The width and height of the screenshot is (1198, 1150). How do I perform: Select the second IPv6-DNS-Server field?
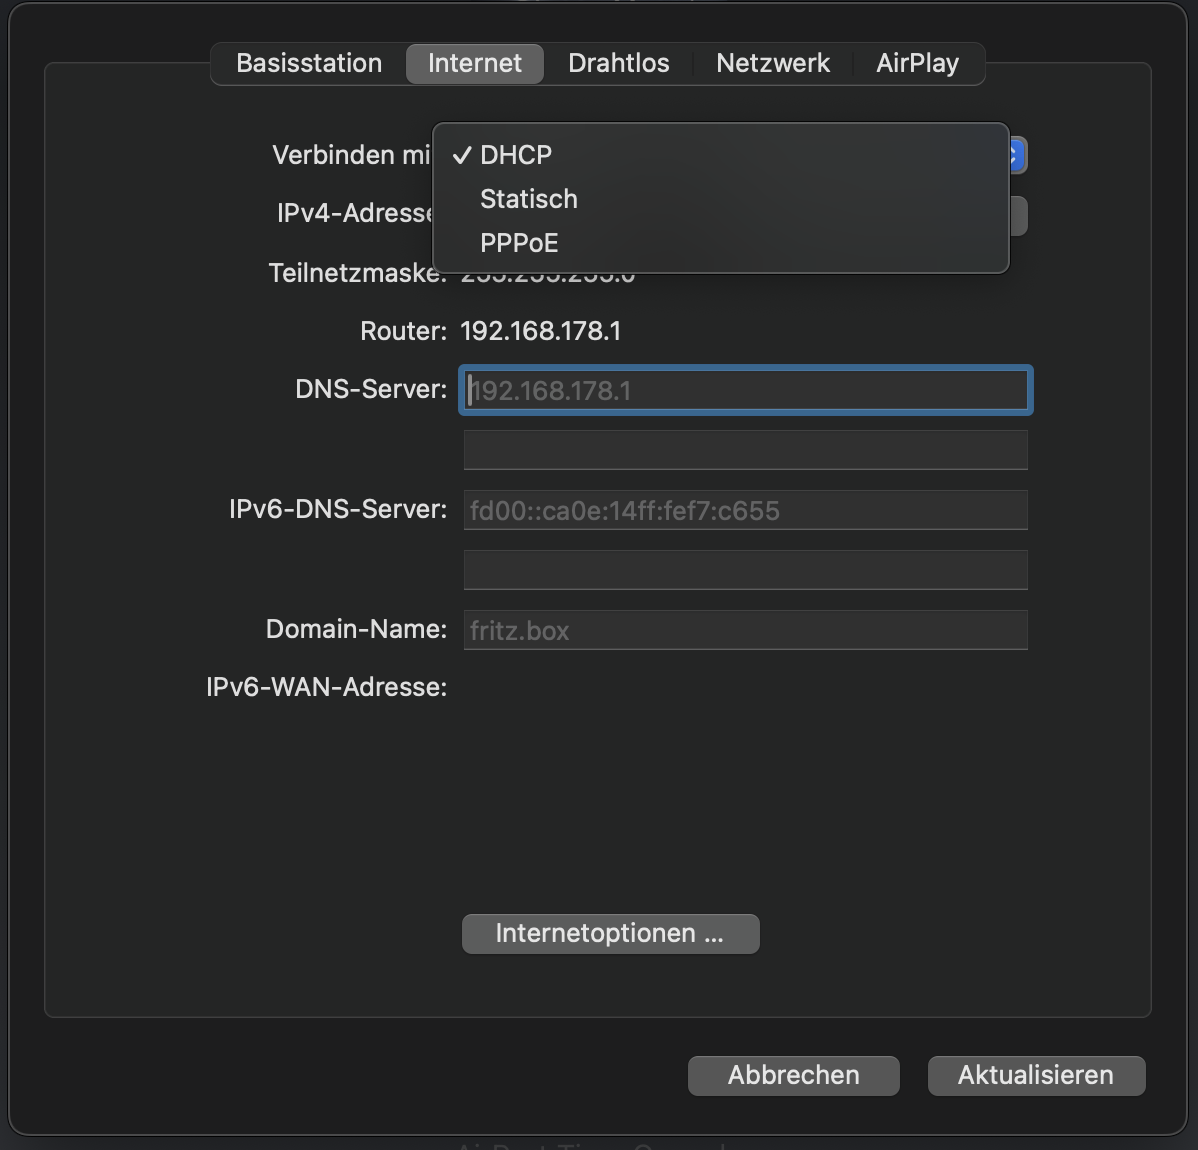745,570
